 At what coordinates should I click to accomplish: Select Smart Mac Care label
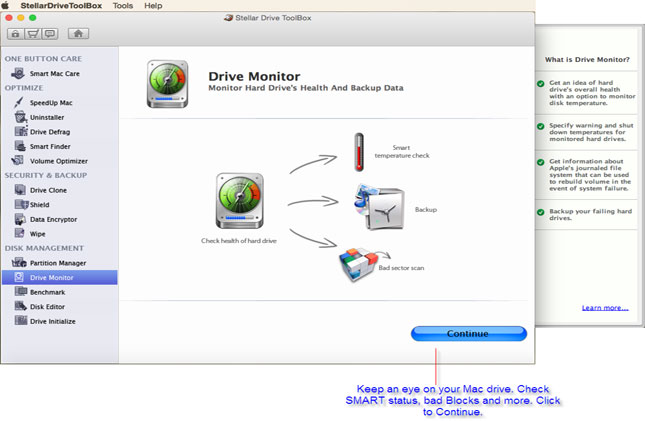(x=55, y=74)
